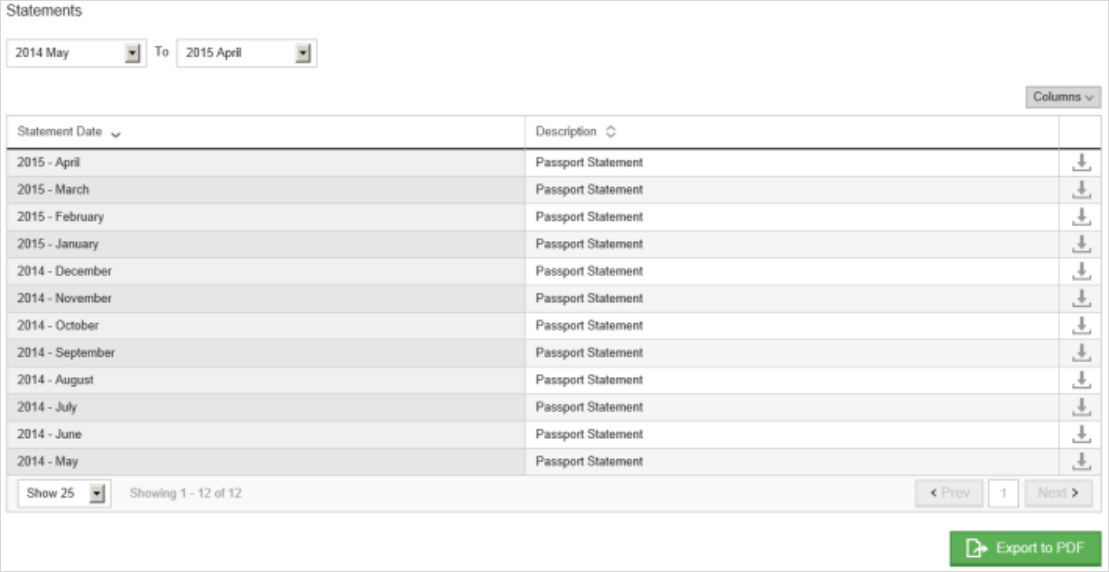Click the page number field
Image resolution: width=1109 pixels, height=572 pixels.
pos(1003,493)
